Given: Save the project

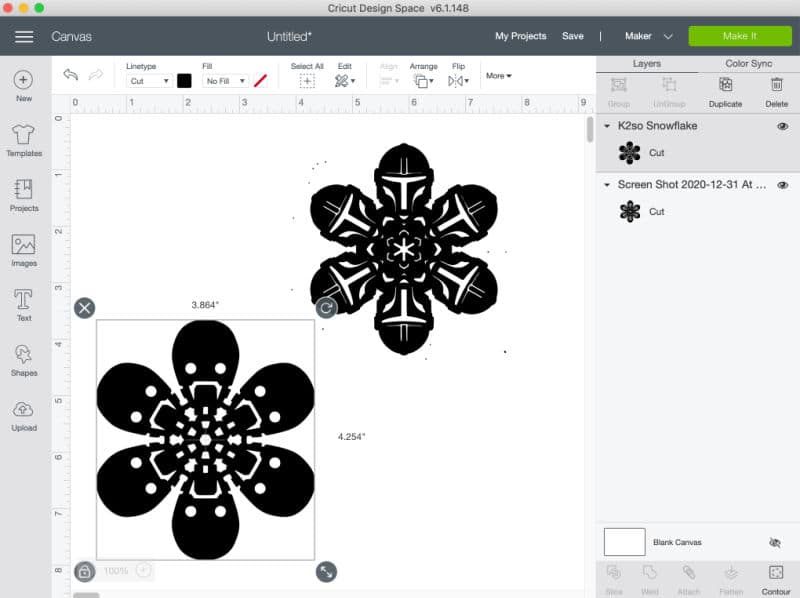Looking at the screenshot, I should [572, 36].
